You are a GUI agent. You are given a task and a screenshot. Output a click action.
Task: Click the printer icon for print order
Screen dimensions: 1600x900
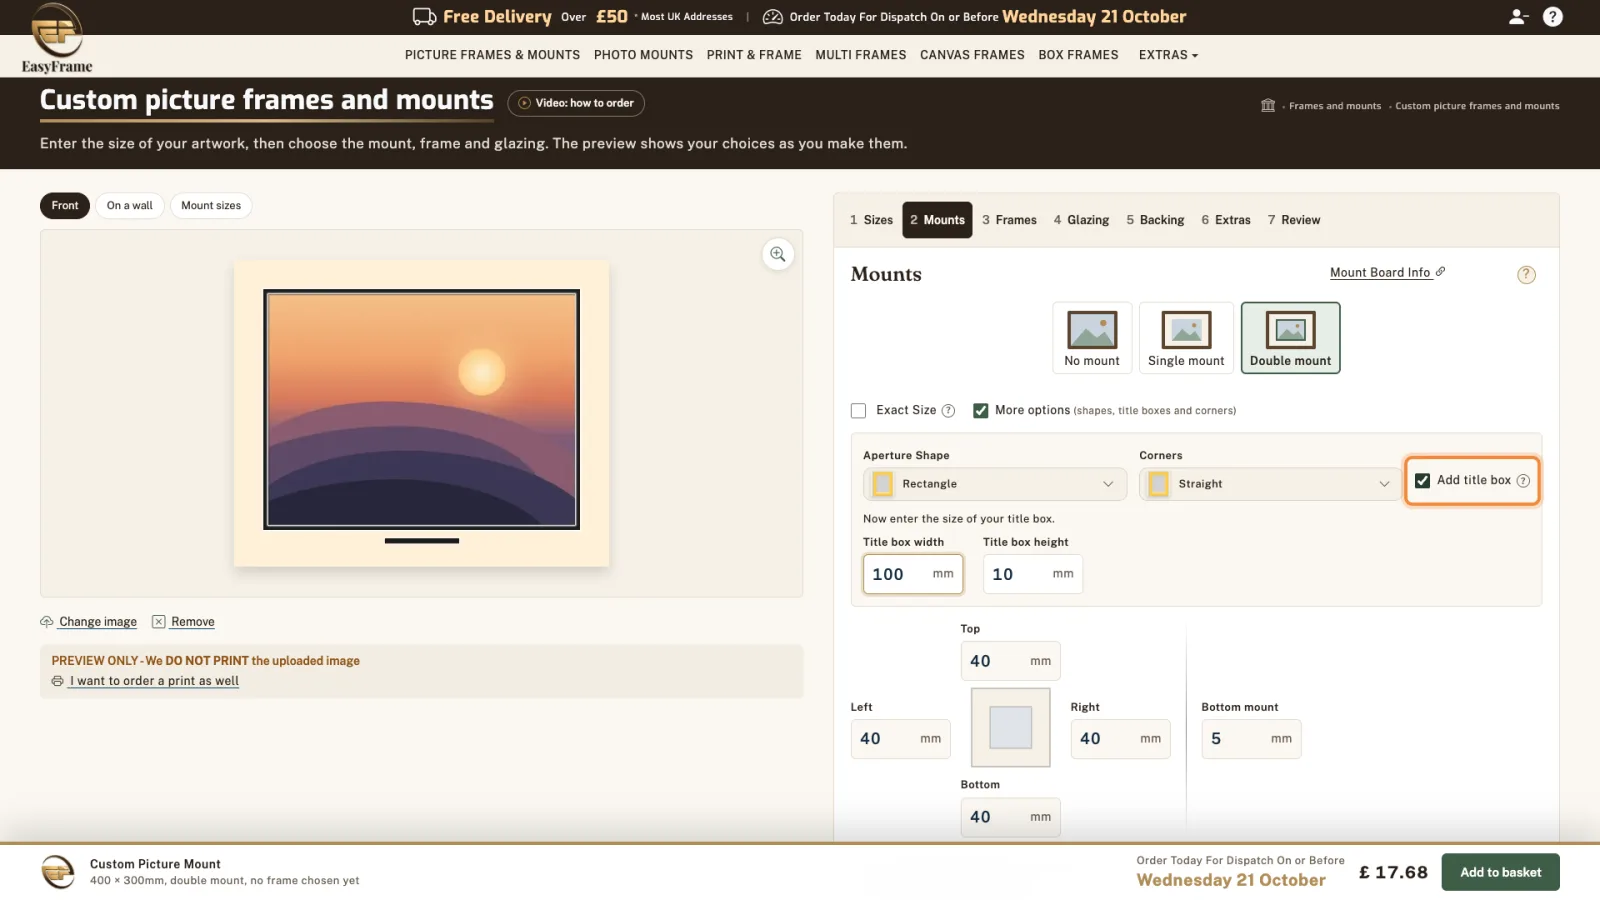point(58,681)
